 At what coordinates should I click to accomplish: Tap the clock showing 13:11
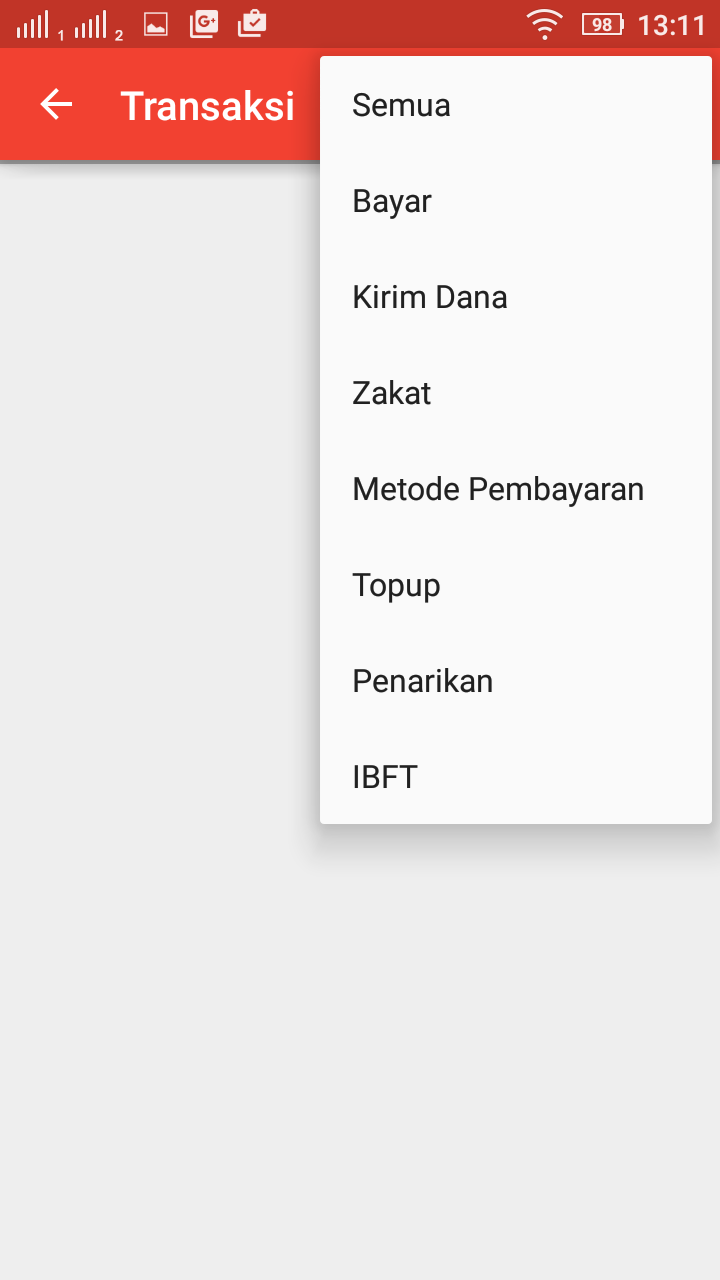675,22
